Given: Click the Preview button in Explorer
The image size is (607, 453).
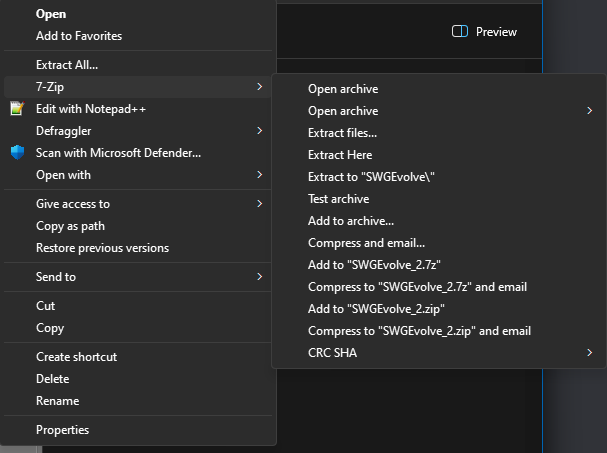Looking at the screenshot, I should 484,32.
